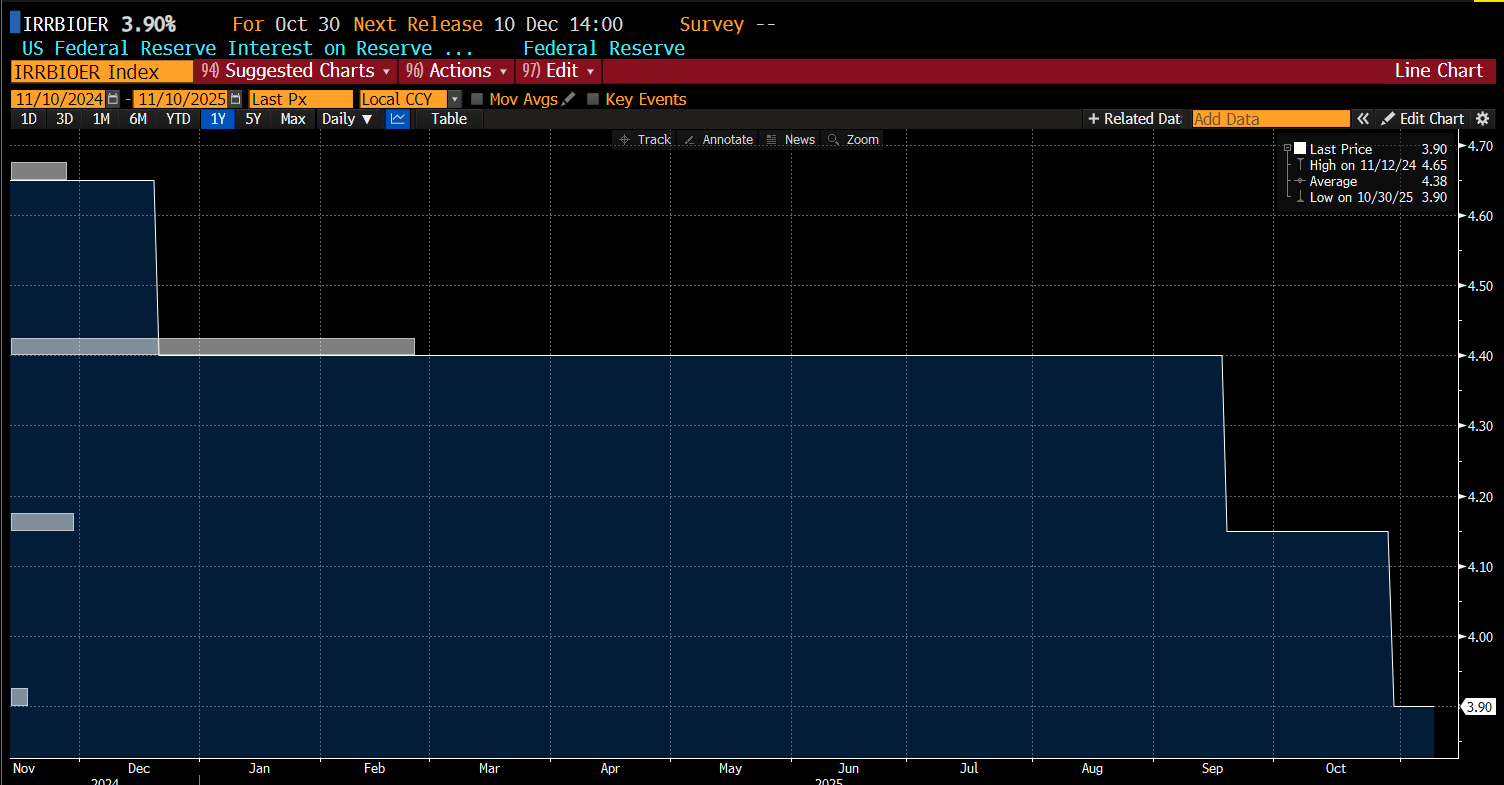Viewport: 1504px width, 785px height.
Task: Click the Edit Chart button
Action: click(1423, 119)
